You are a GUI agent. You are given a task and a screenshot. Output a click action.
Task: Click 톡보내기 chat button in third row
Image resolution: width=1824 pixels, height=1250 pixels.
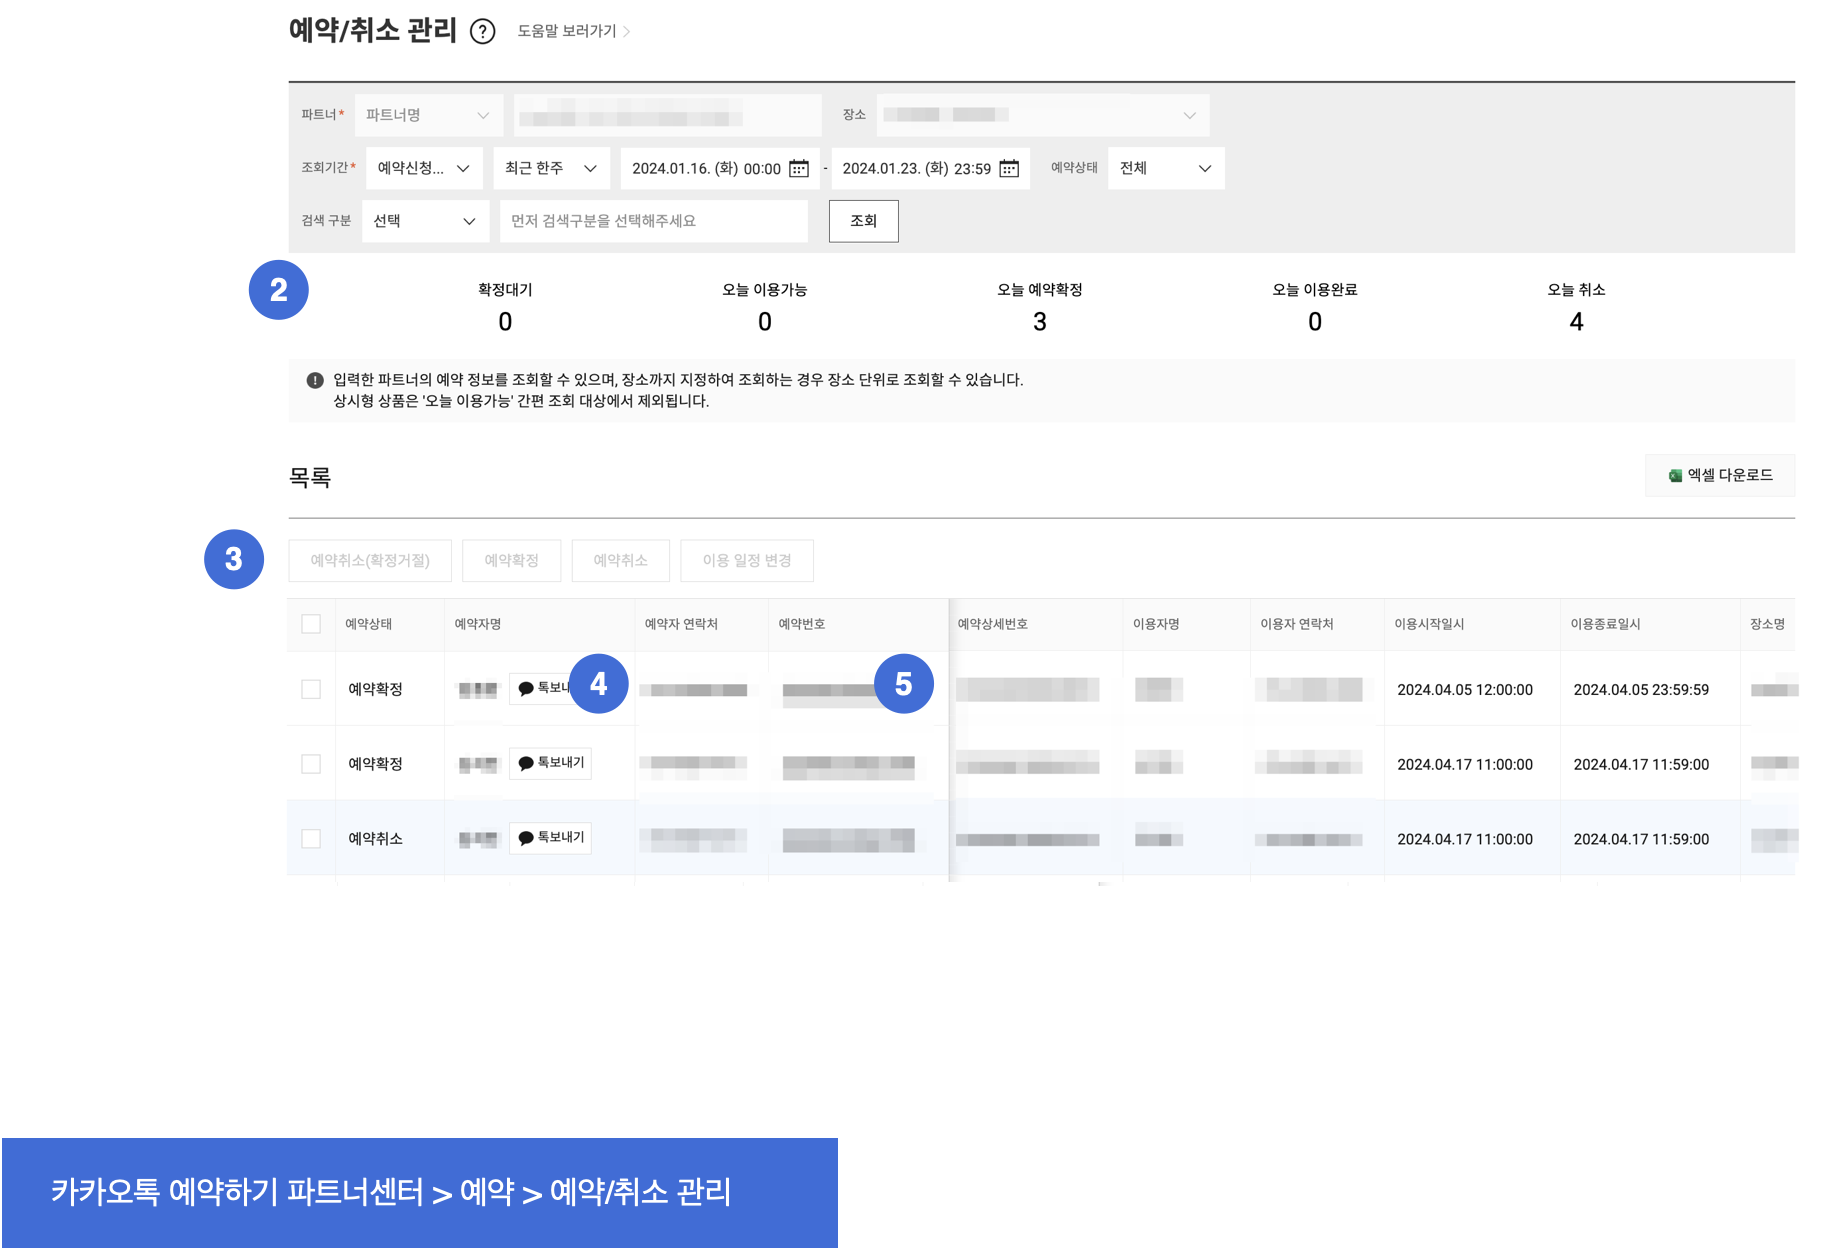pyautogui.click(x=550, y=838)
